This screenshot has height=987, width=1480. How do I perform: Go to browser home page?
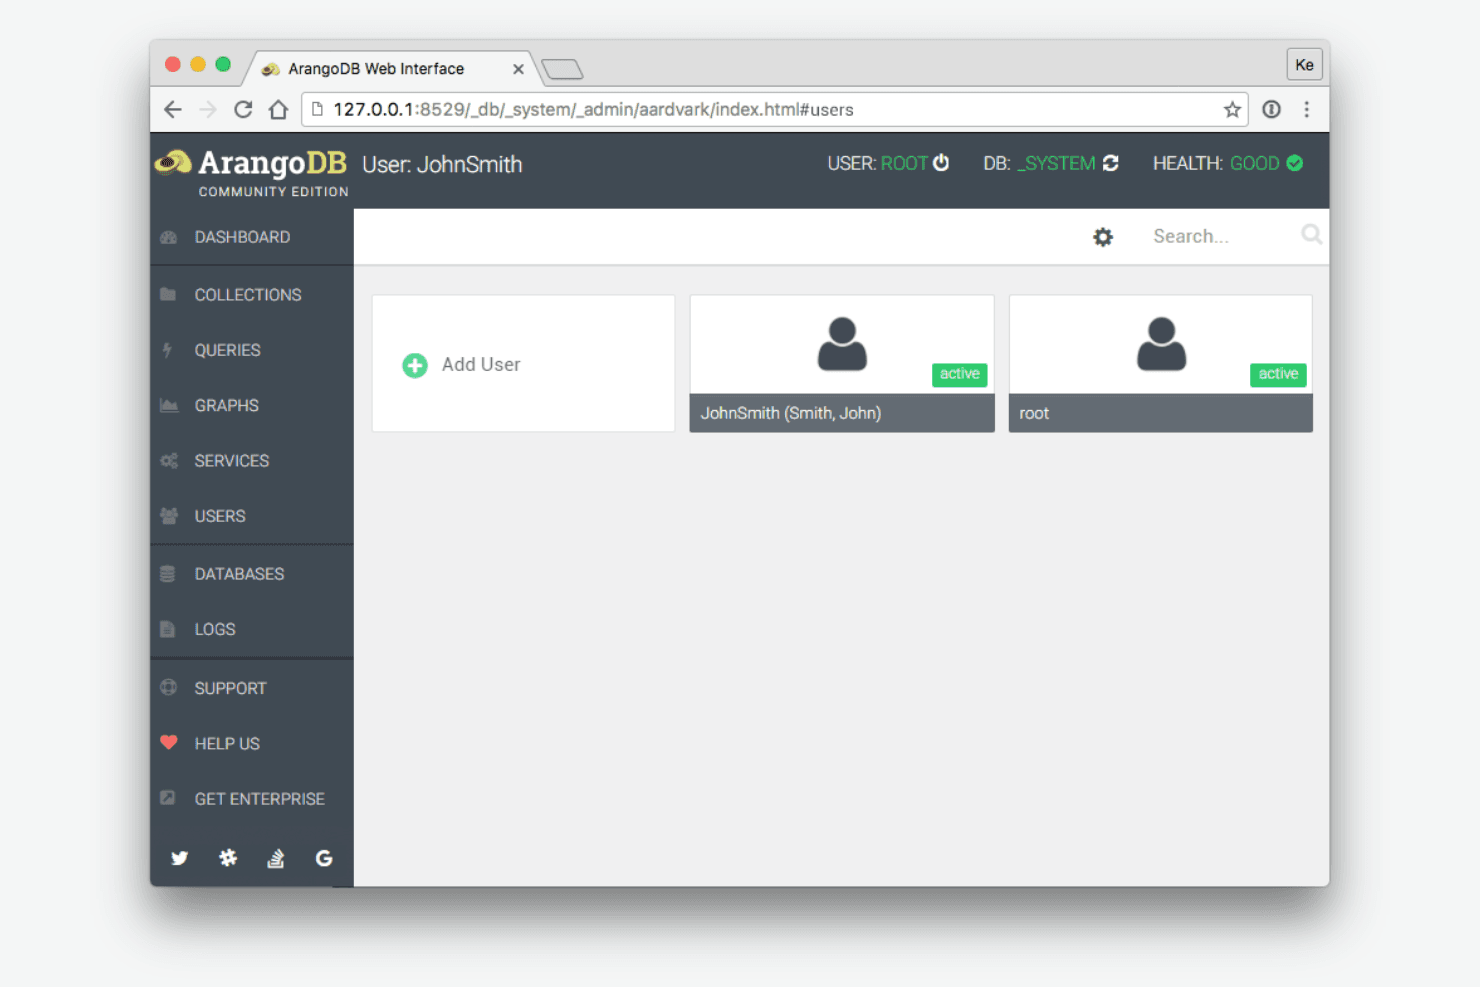tap(278, 110)
